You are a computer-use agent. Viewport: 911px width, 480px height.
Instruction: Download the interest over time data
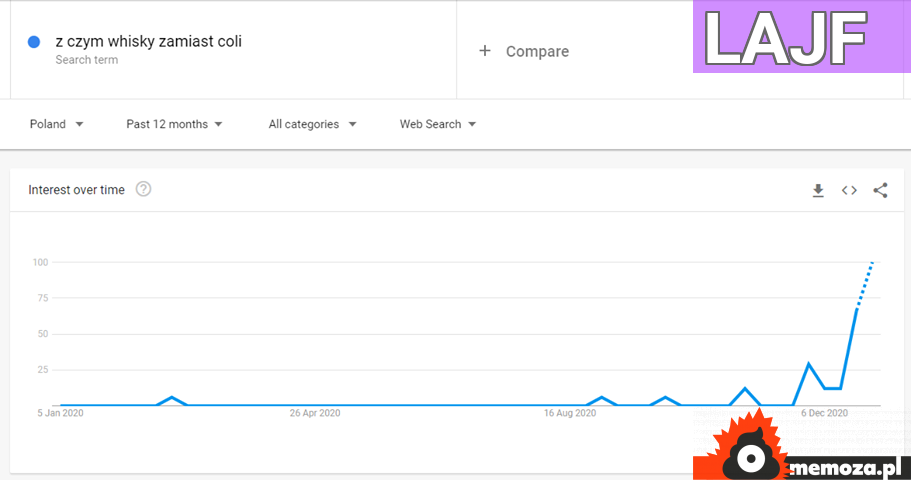pos(818,190)
